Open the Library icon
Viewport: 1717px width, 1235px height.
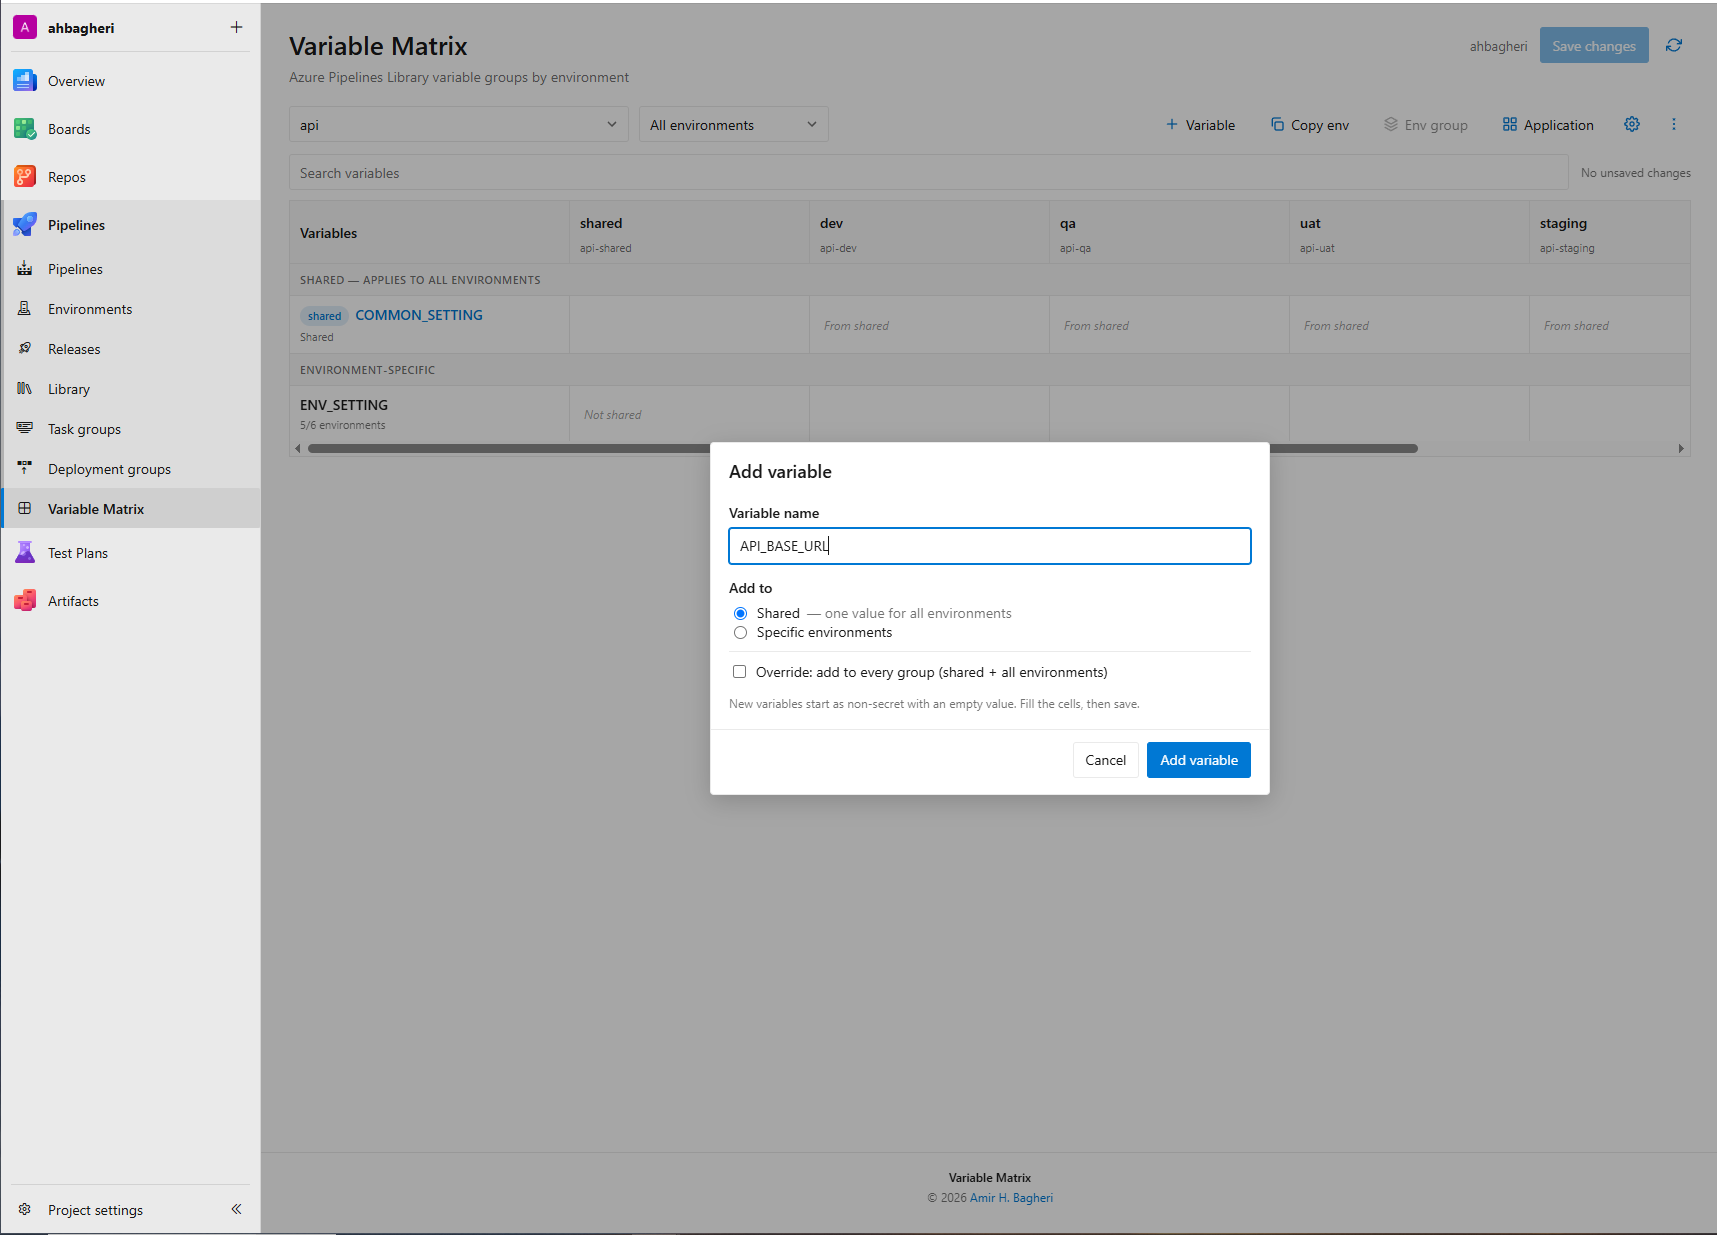click(25, 389)
